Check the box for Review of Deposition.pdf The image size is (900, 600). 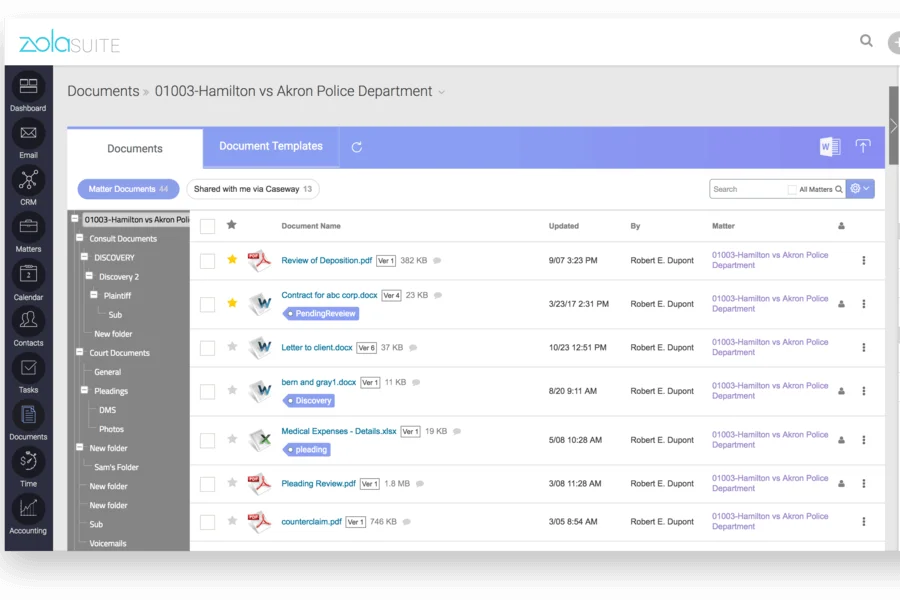207,261
